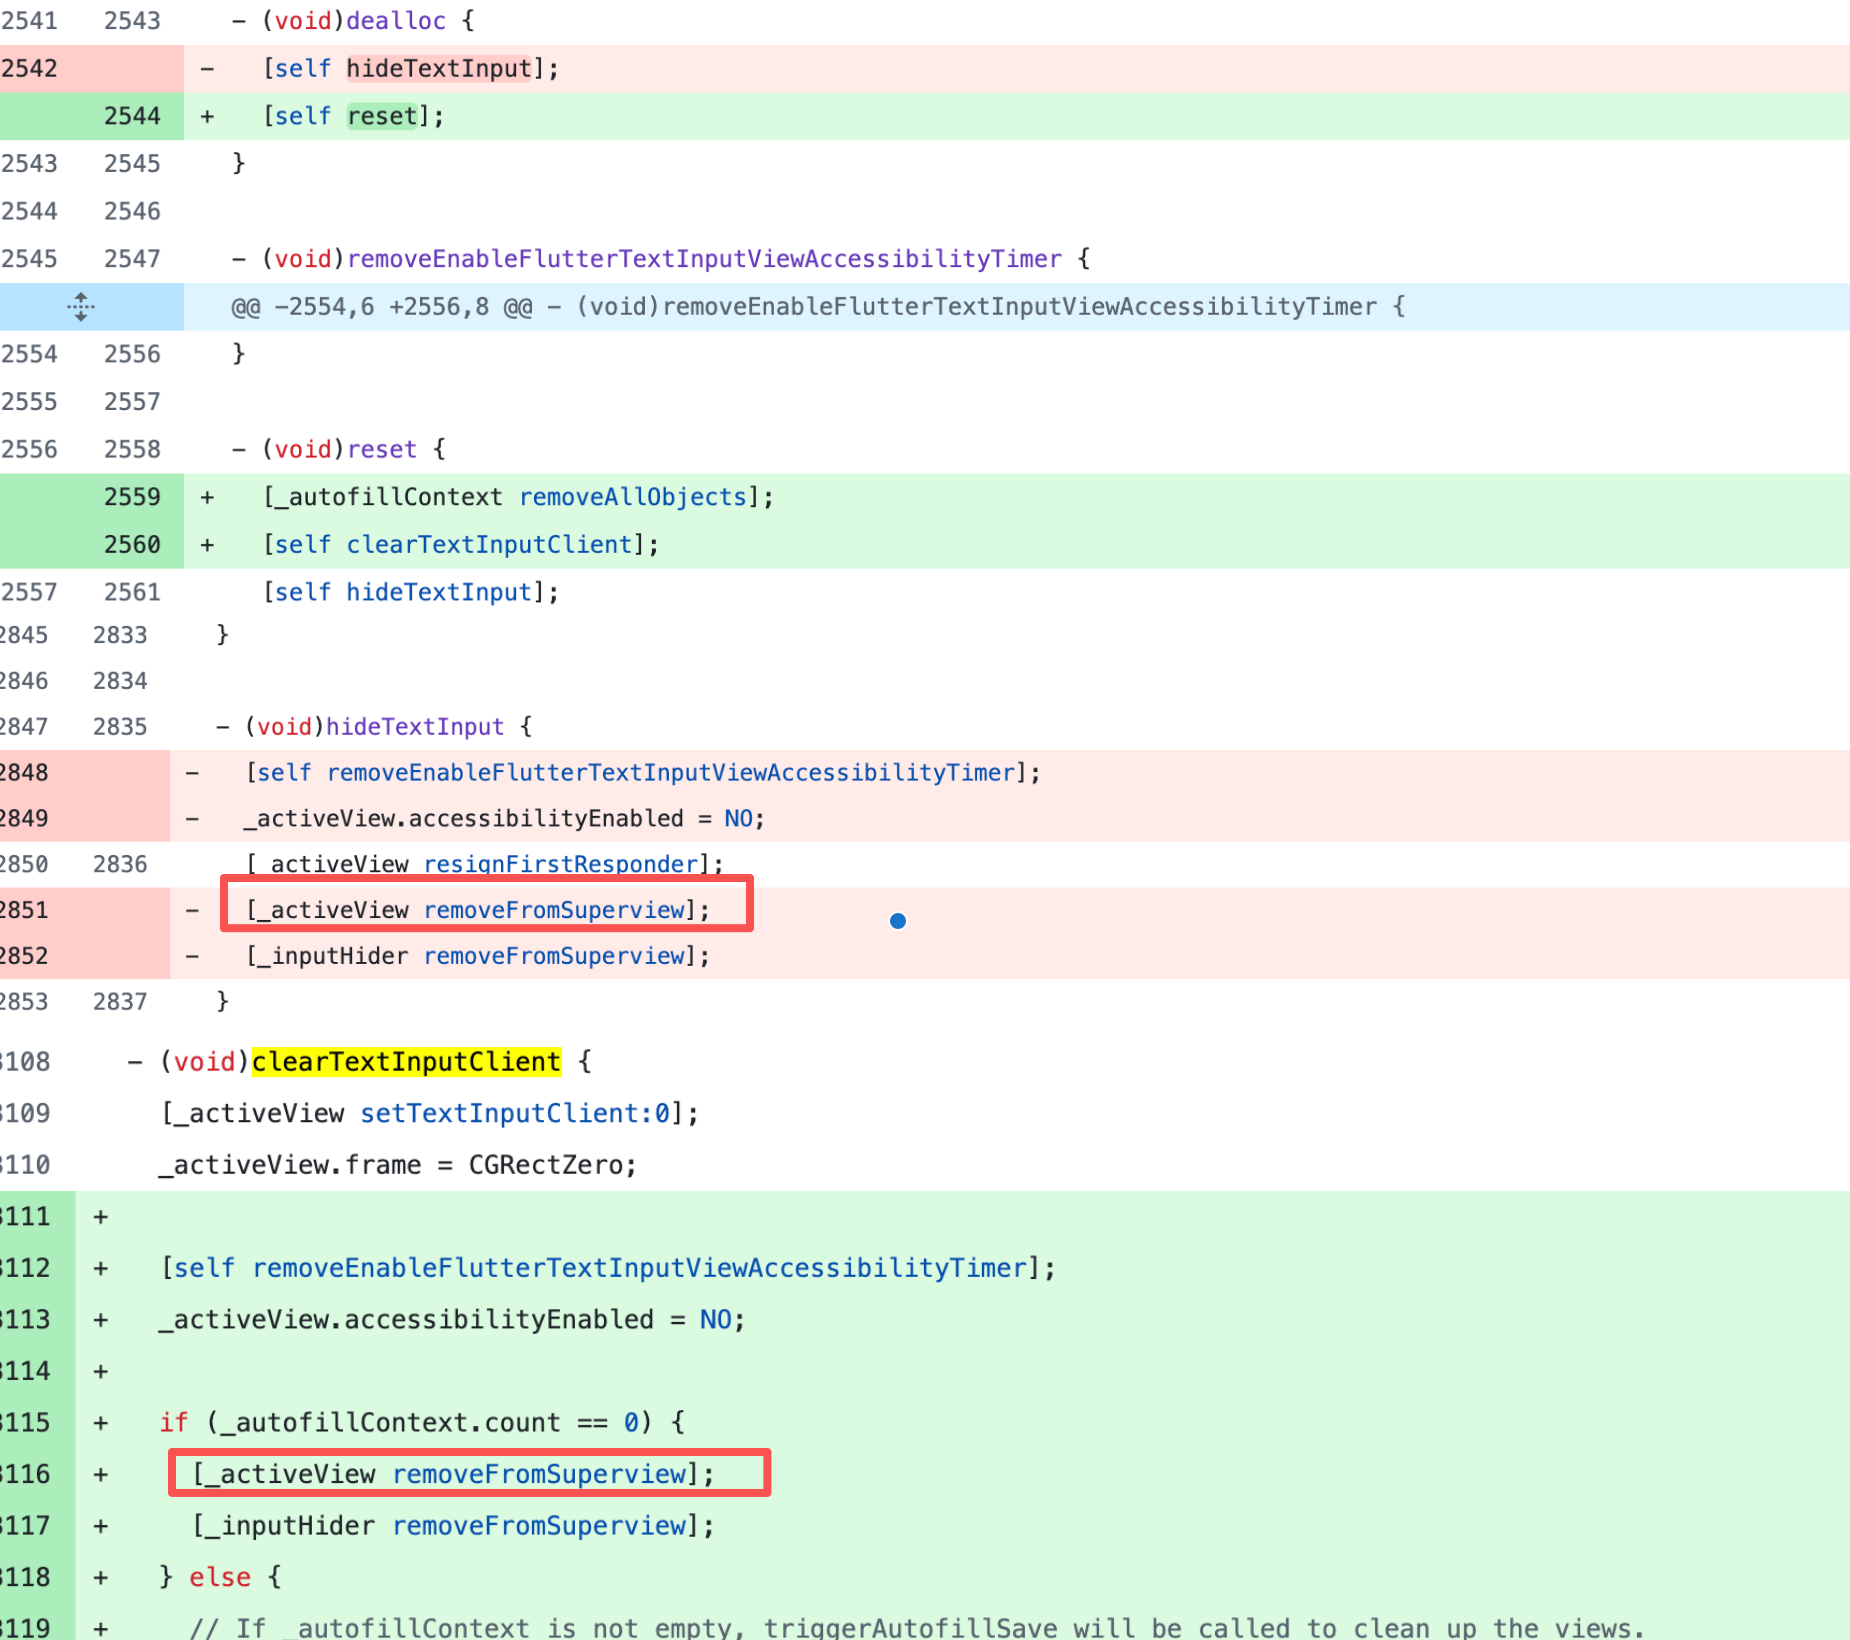Click the comment mentioning triggerAutofillSave

[915, 1627]
